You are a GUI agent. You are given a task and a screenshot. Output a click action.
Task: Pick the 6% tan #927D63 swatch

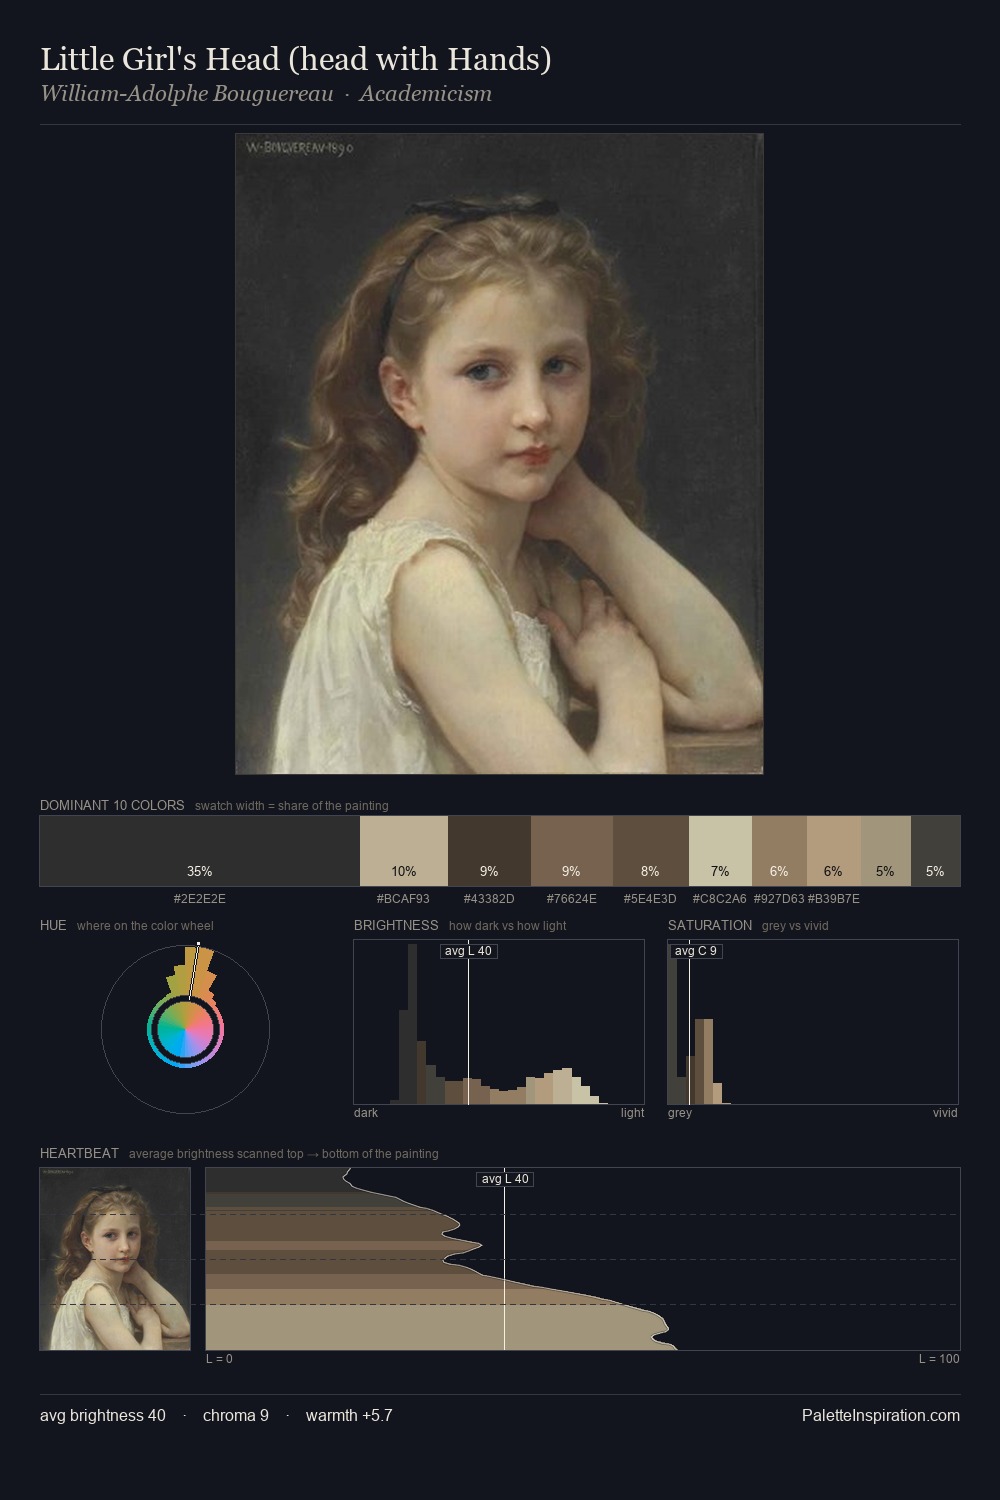click(x=779, y=851)
